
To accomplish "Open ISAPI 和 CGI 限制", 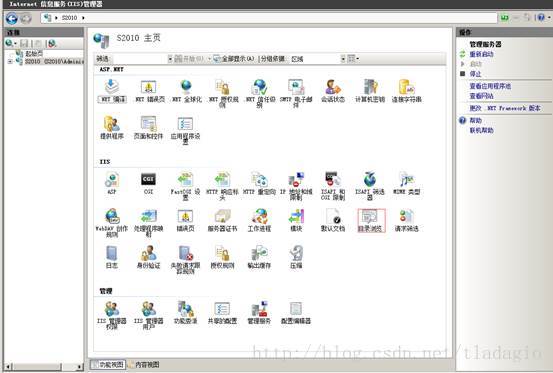I will click(x=333, y=186).
